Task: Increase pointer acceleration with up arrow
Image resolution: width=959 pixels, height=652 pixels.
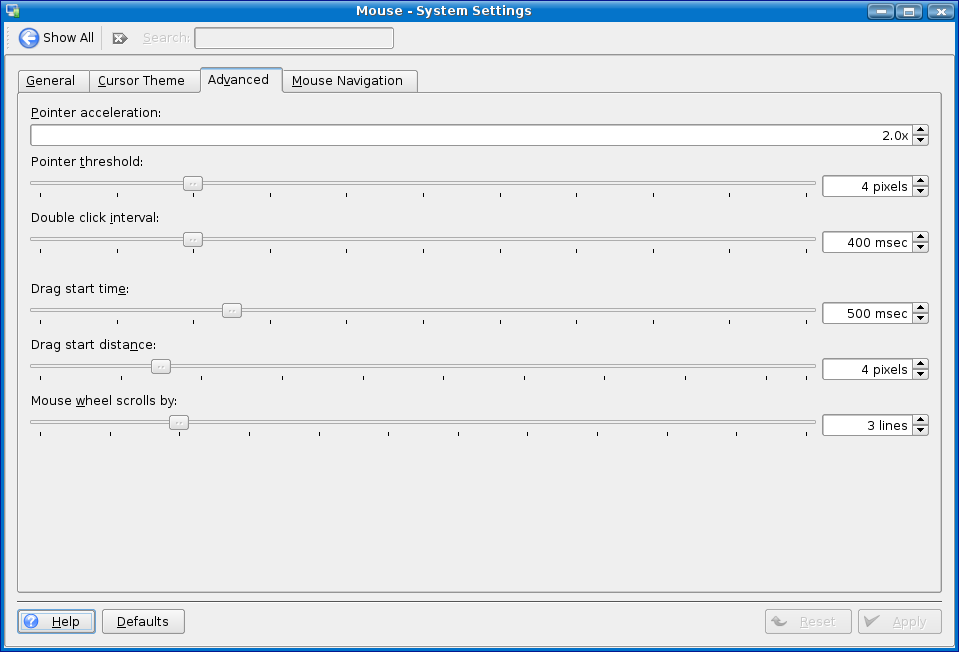Action: tap(920, 130)
